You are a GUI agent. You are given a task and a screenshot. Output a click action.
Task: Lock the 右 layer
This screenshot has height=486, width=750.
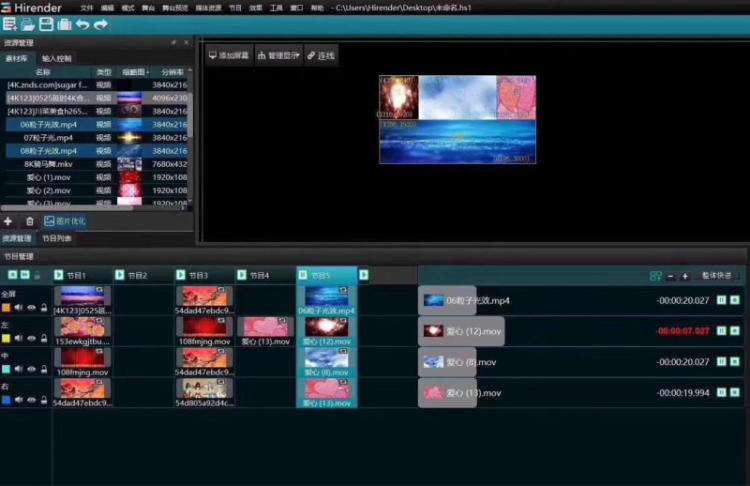click(44, 399)
